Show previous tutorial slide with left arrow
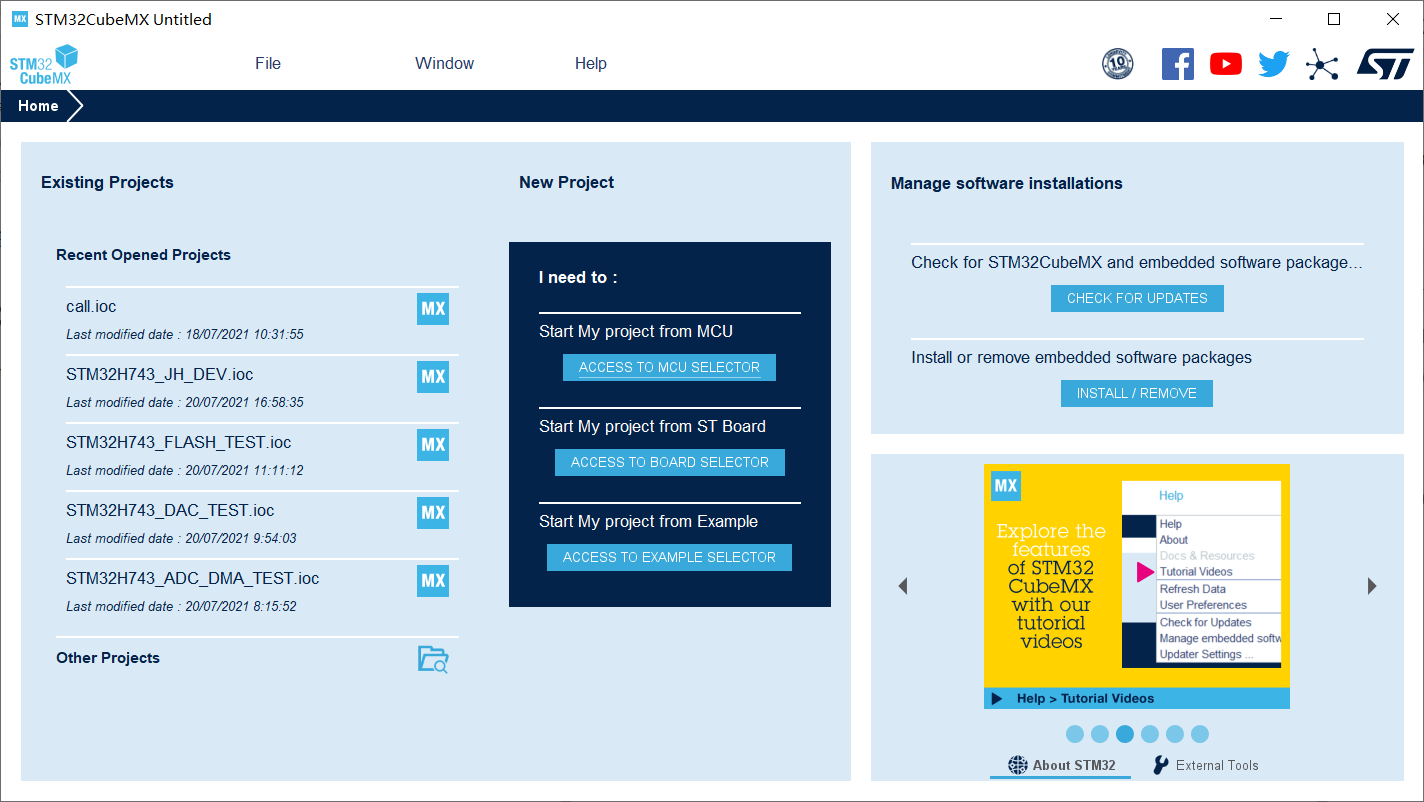The width and height of the screenshot is (1424, 802). coord(903,586)
